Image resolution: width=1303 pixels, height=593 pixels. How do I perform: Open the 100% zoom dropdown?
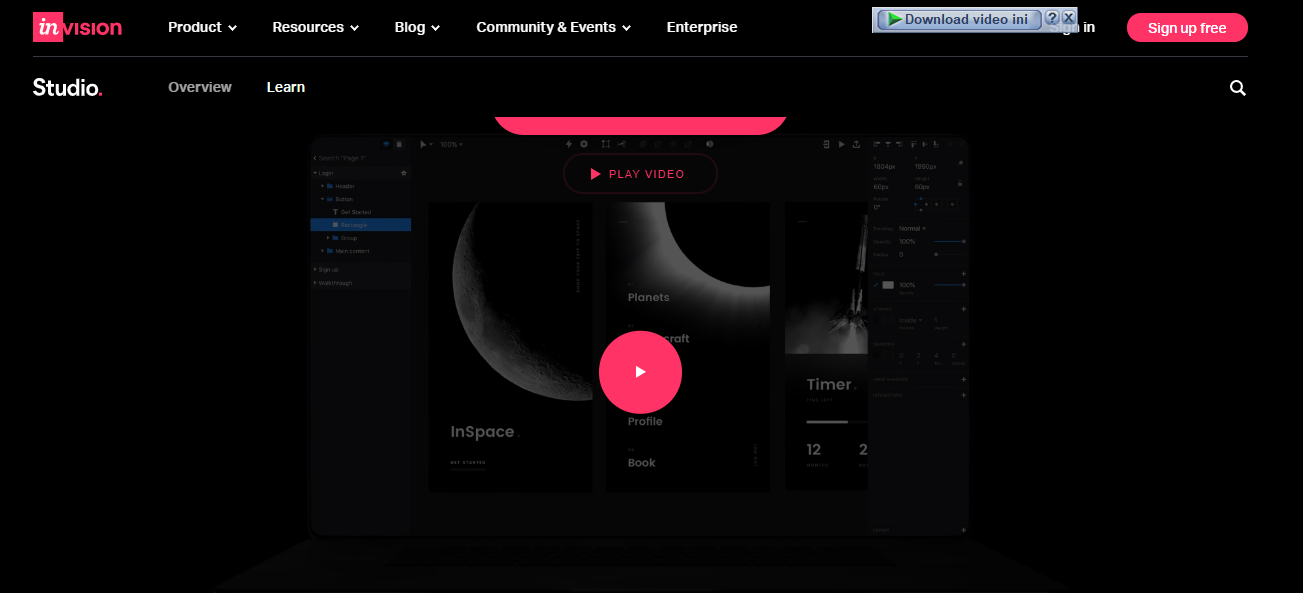point(451,145)
